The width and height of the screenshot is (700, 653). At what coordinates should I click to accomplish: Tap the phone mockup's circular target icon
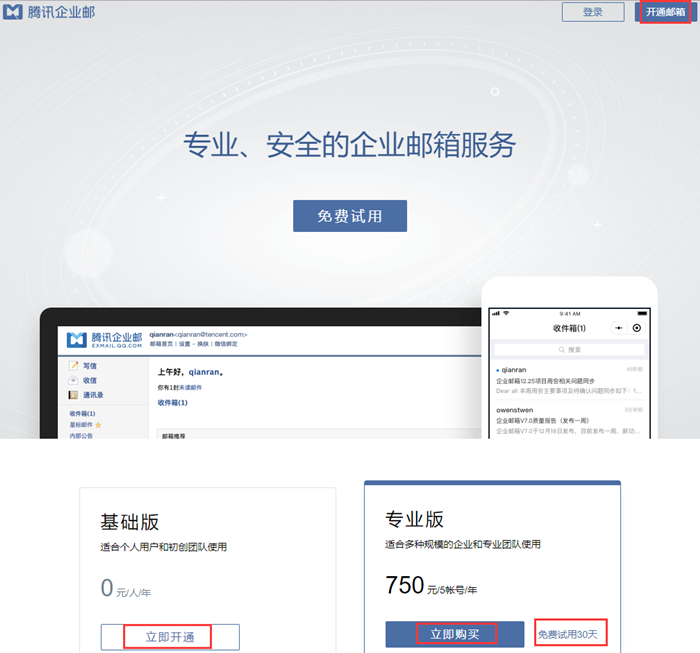click(637, 328)
